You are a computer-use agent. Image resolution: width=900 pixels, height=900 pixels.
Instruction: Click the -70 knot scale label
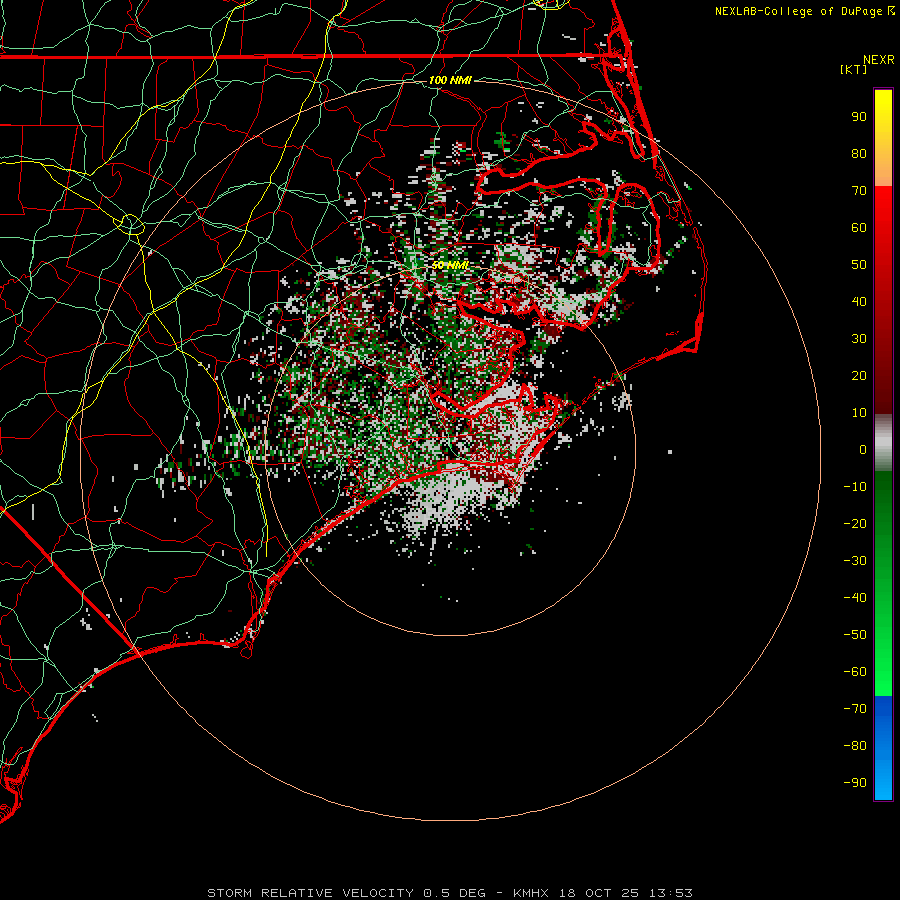click(855, 709)
